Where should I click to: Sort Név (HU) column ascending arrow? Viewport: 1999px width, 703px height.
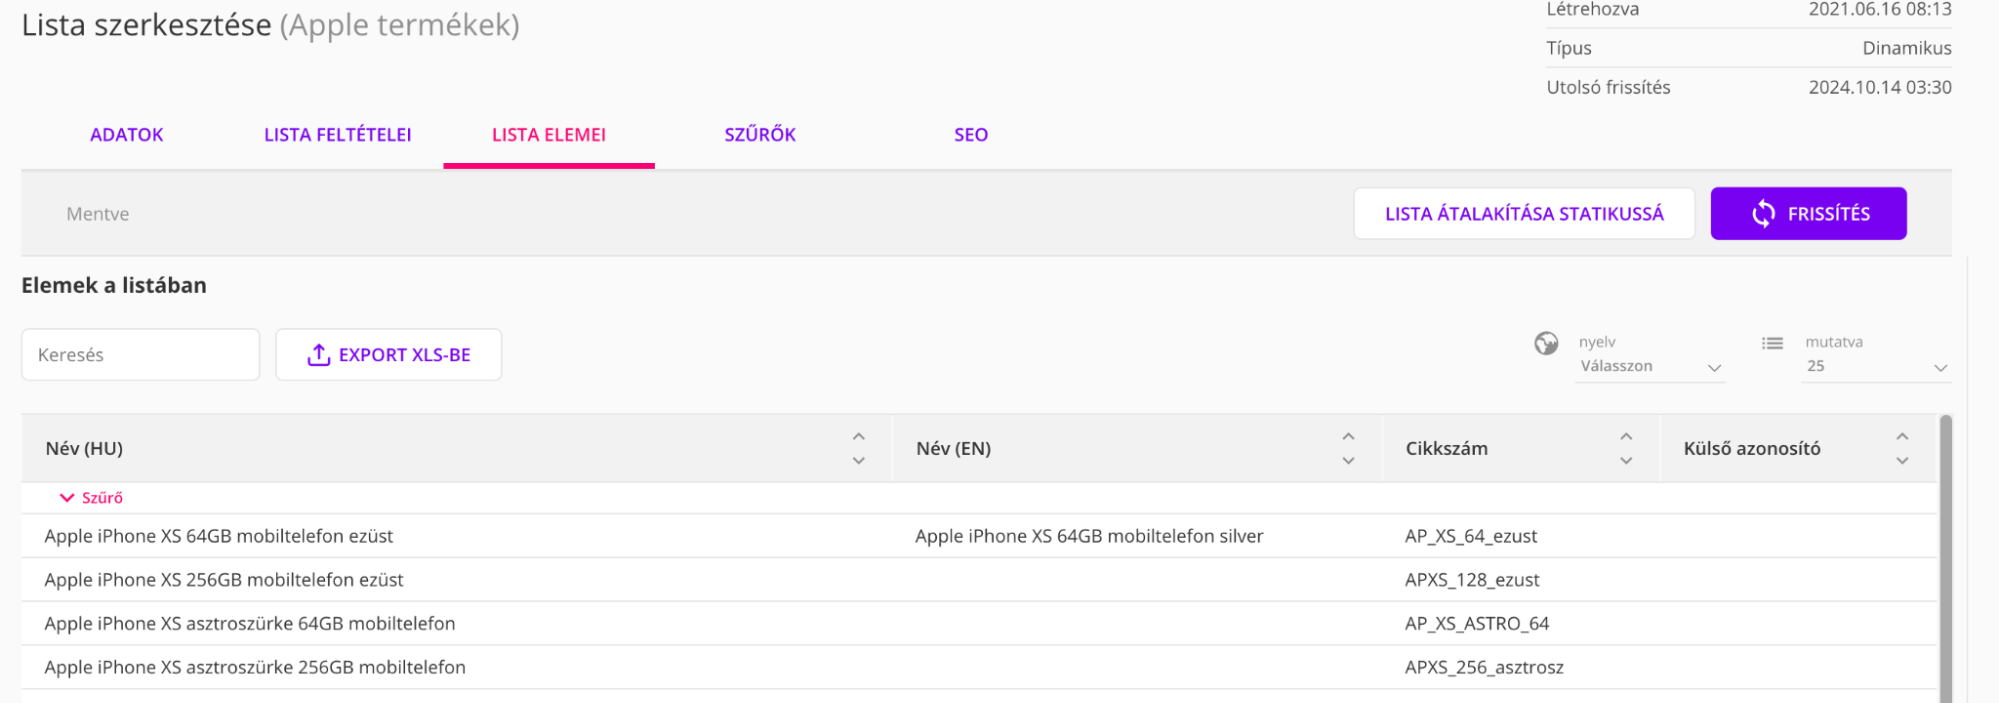(x=858, y=437)
